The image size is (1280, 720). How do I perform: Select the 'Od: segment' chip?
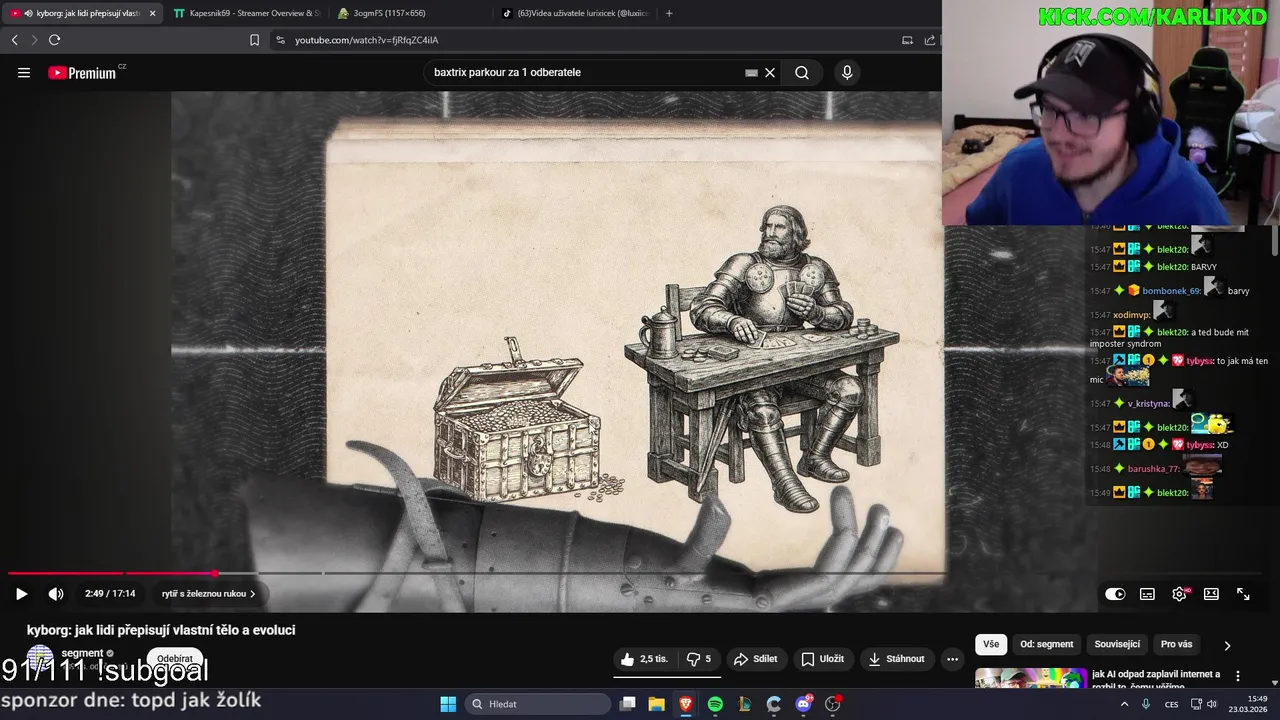coord(1046,645)
